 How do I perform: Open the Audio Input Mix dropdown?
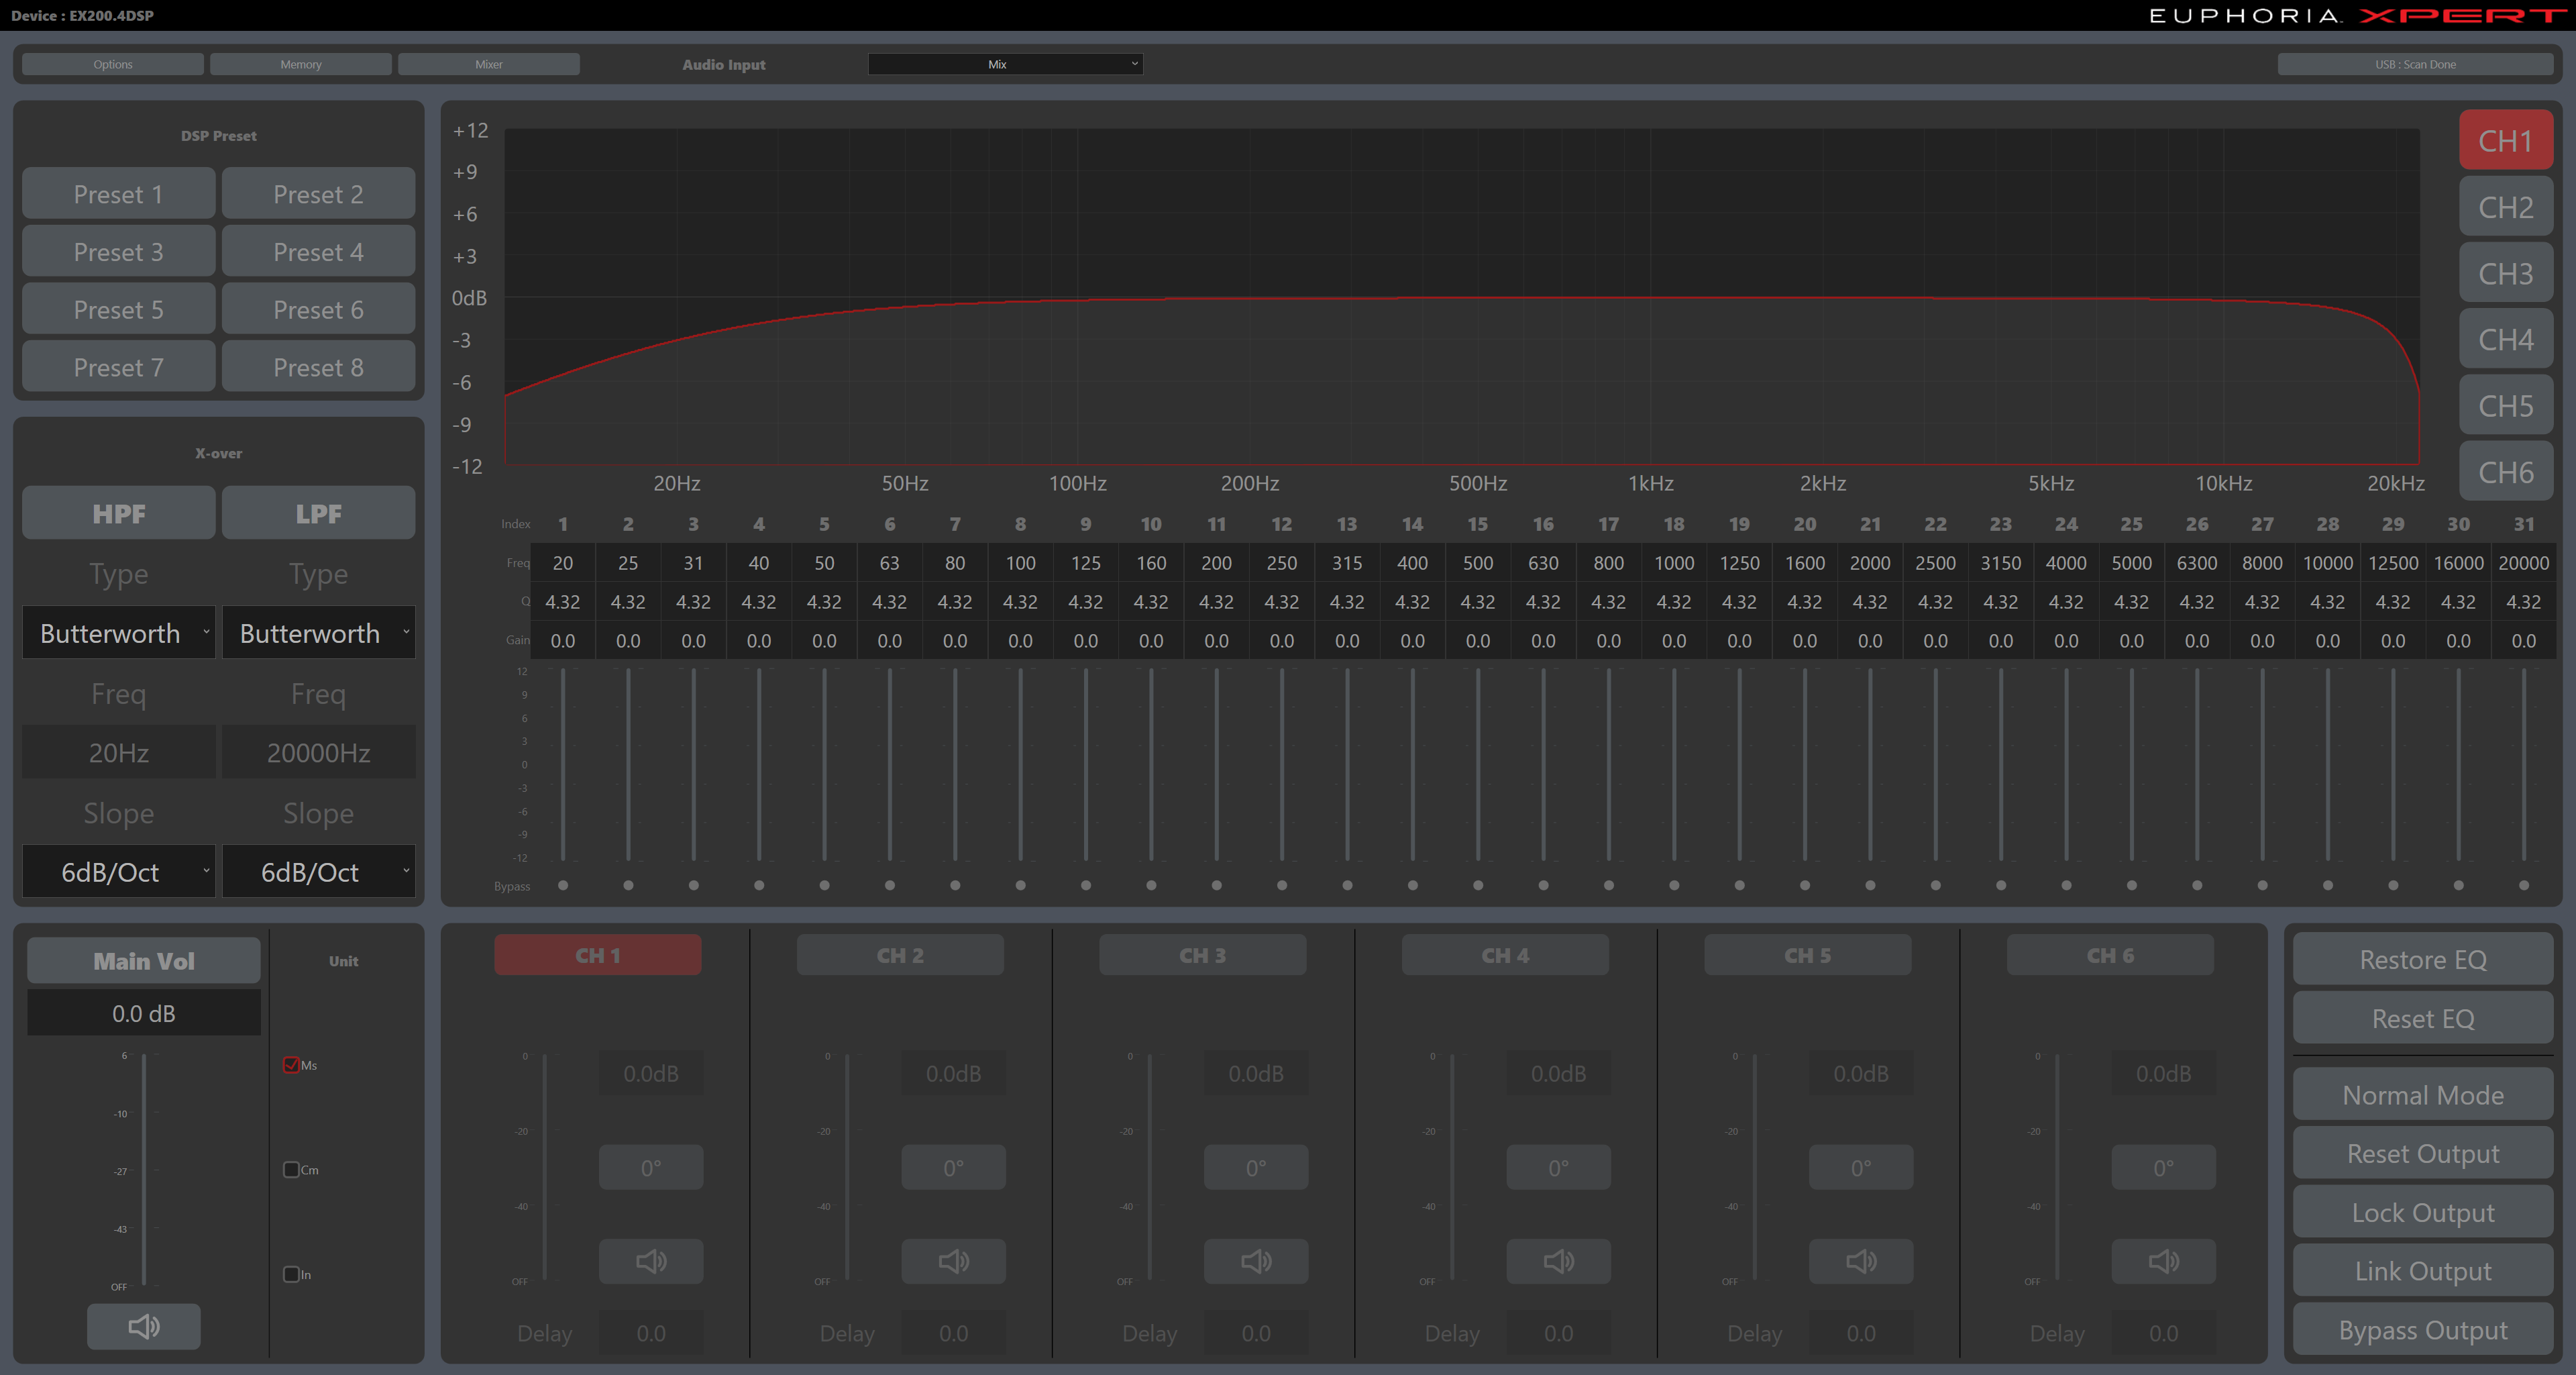pyautogui.click(x=1005, y=64)
